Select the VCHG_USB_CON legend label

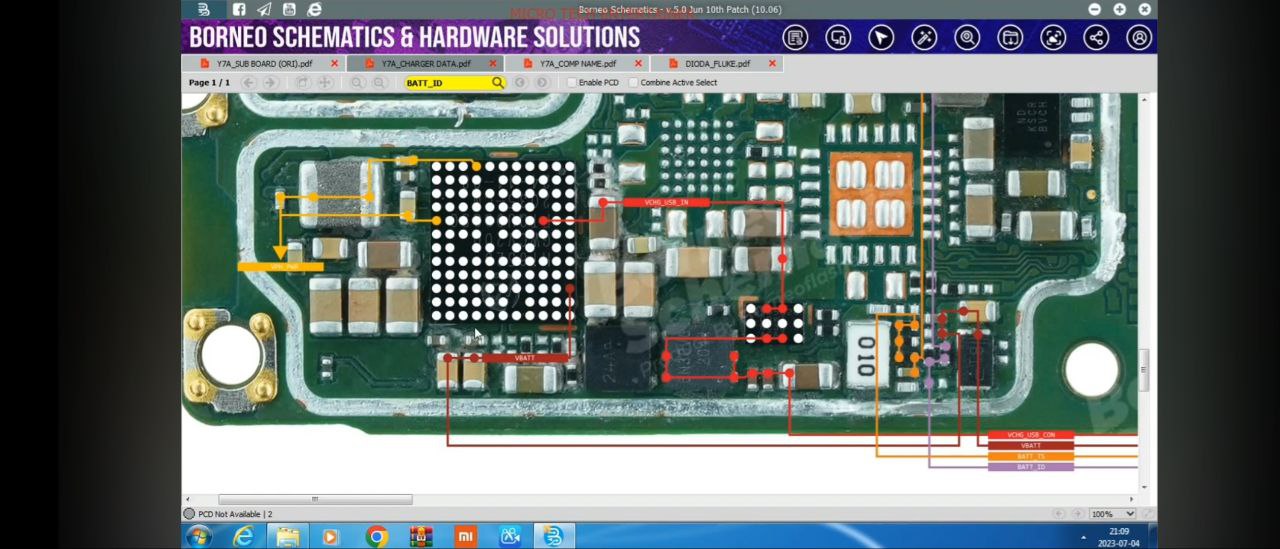[1031, 435]
